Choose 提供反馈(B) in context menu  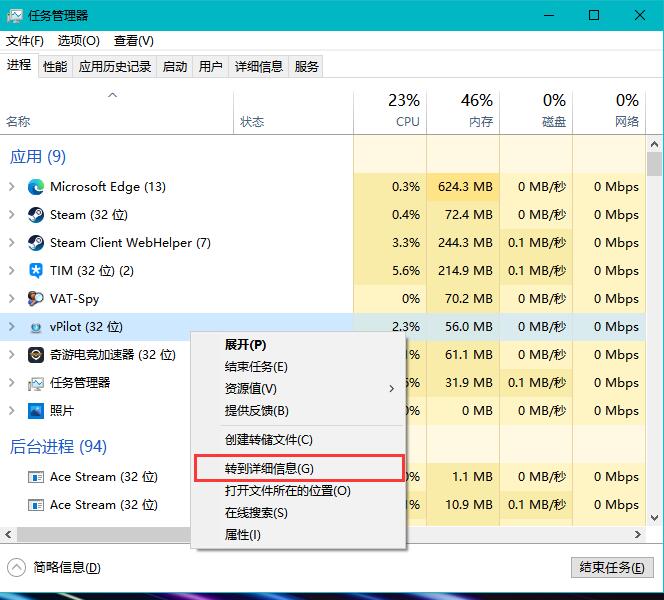pos(299,411)
